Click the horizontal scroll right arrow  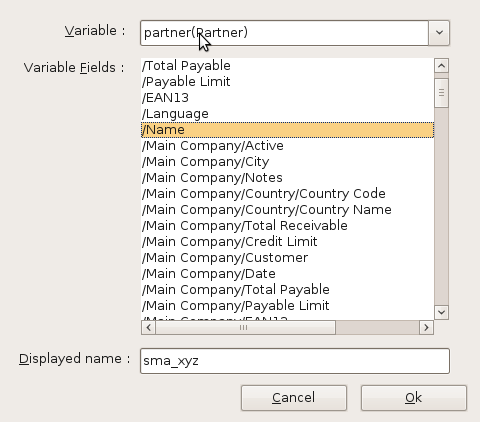[426, 327]
